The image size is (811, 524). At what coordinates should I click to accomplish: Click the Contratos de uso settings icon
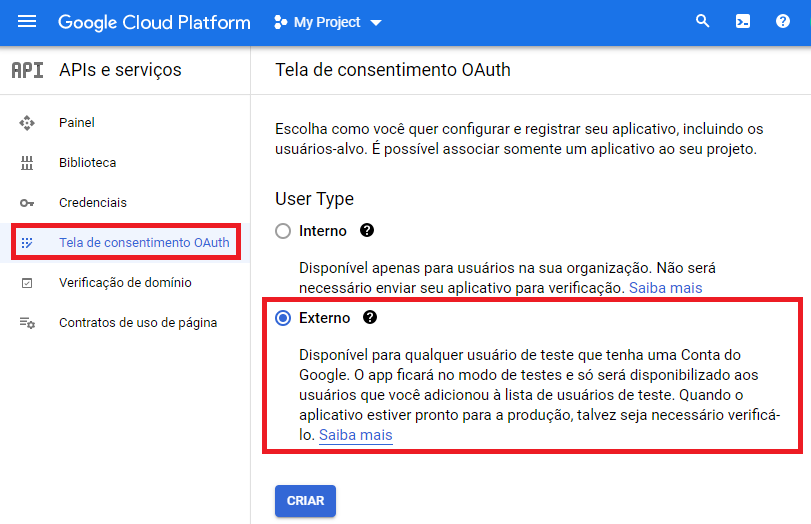coord(27,323)
